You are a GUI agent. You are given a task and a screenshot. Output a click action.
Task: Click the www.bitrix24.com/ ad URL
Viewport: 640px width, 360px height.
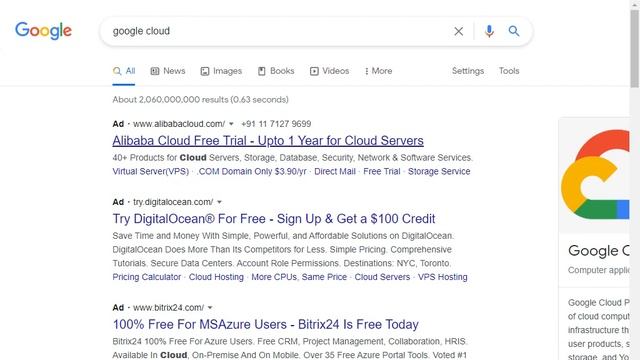pyautogui.click(x=169, y=308)
